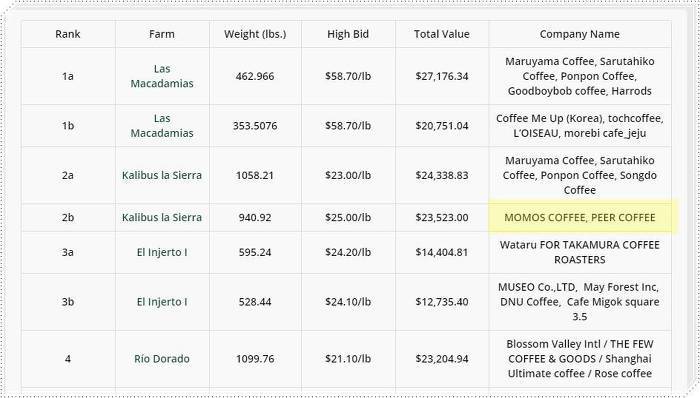The height and width of the screenshot is (398, 700).
Task: Click the Company Name column header
Action: tap(579, 34)
